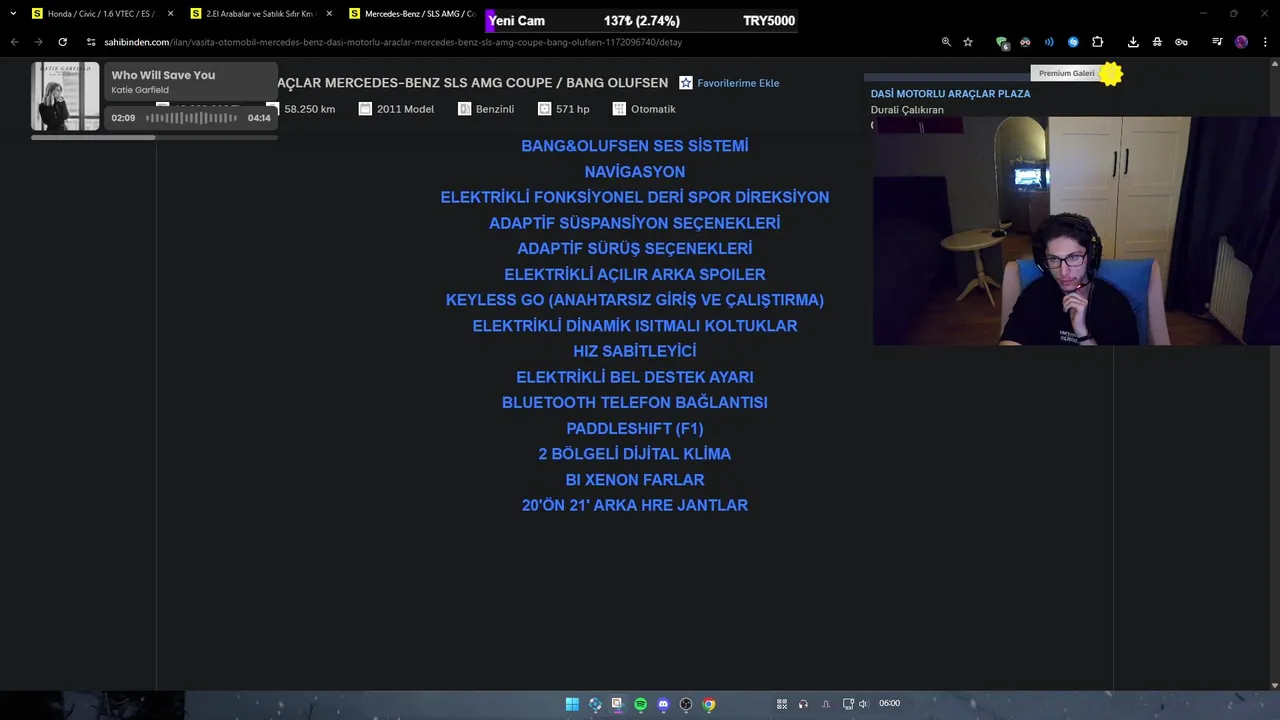The height and width of the screenshot is (720, 1280).
Task: Click the 06:00 taskbar clock
Action: click(889, 703)
